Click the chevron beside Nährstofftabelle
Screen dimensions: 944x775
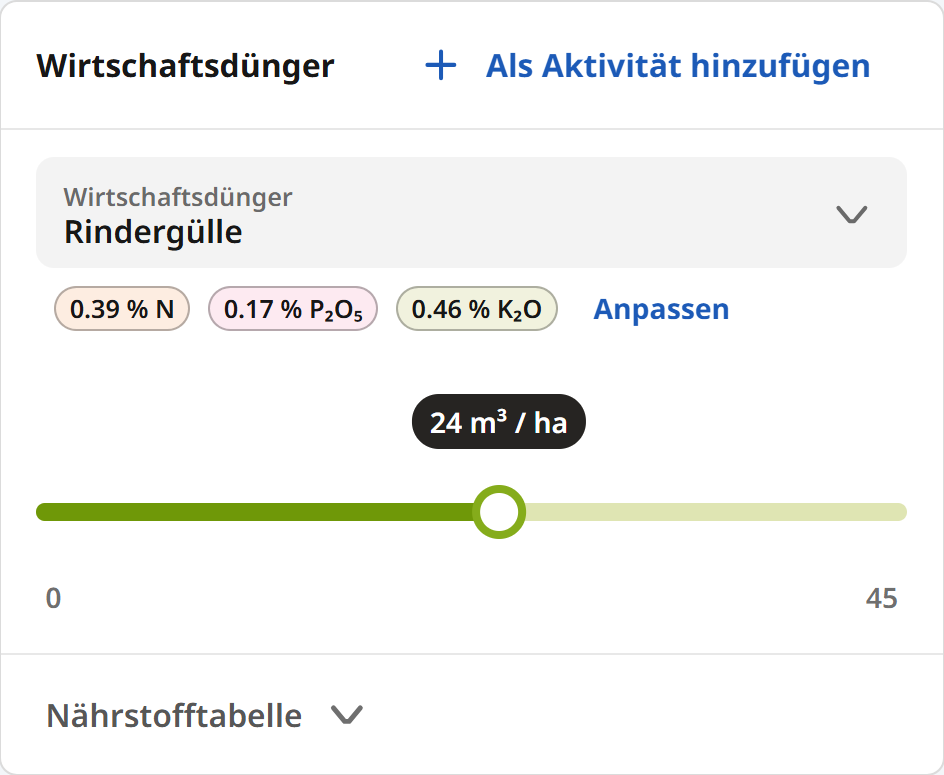345,716
